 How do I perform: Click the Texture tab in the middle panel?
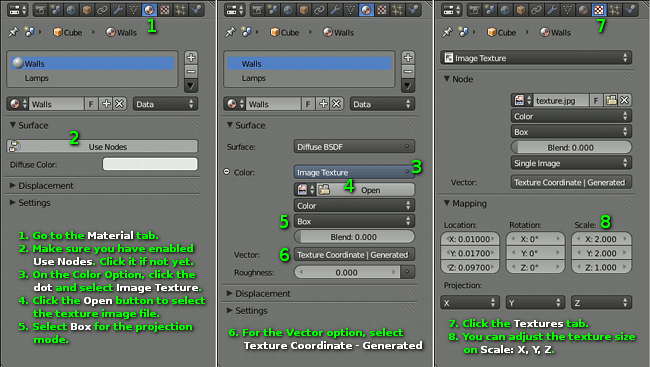click(382, 10)
